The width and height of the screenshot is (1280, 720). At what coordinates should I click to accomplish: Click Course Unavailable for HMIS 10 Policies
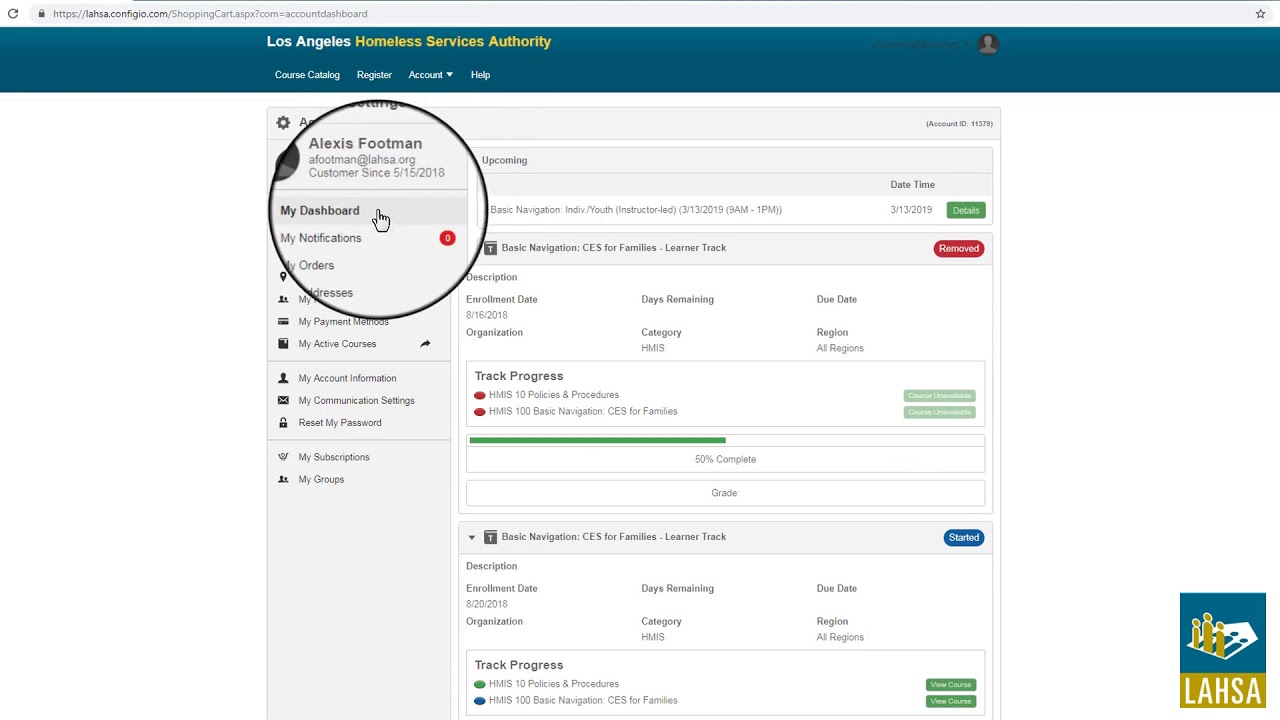click(x=939, y=396)
